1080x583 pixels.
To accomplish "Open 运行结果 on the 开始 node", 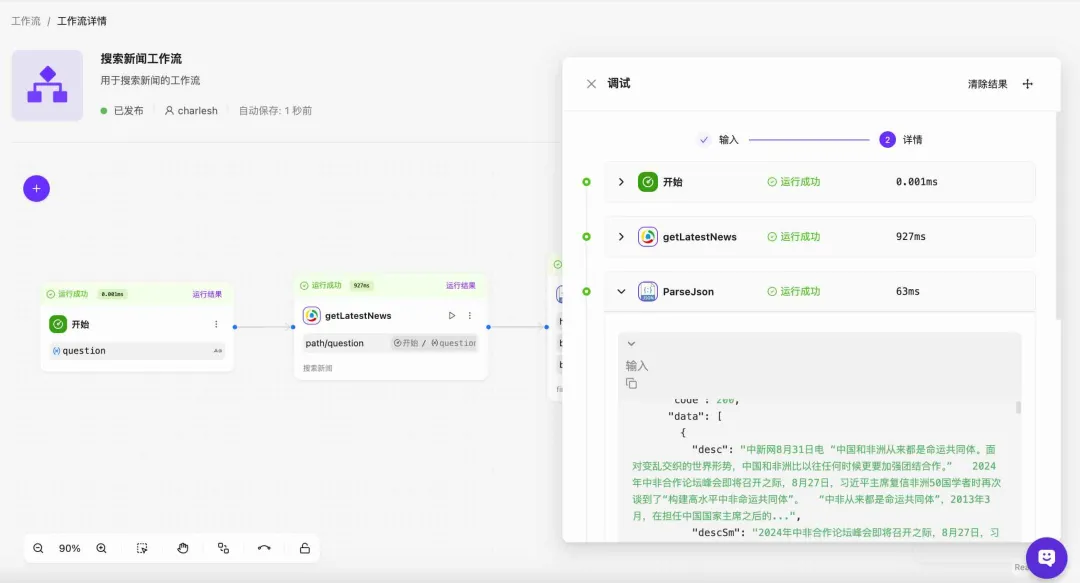I will point(207,294).
